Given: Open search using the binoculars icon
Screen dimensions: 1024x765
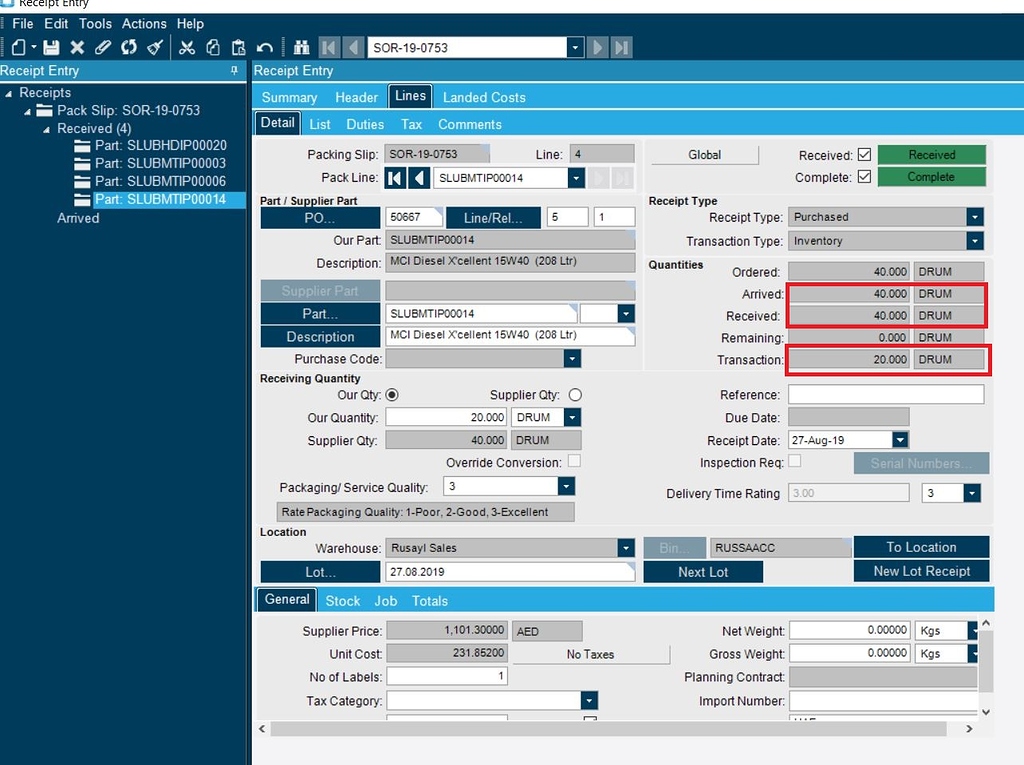Looking at the screenshot, I should (x=301, y=47).
